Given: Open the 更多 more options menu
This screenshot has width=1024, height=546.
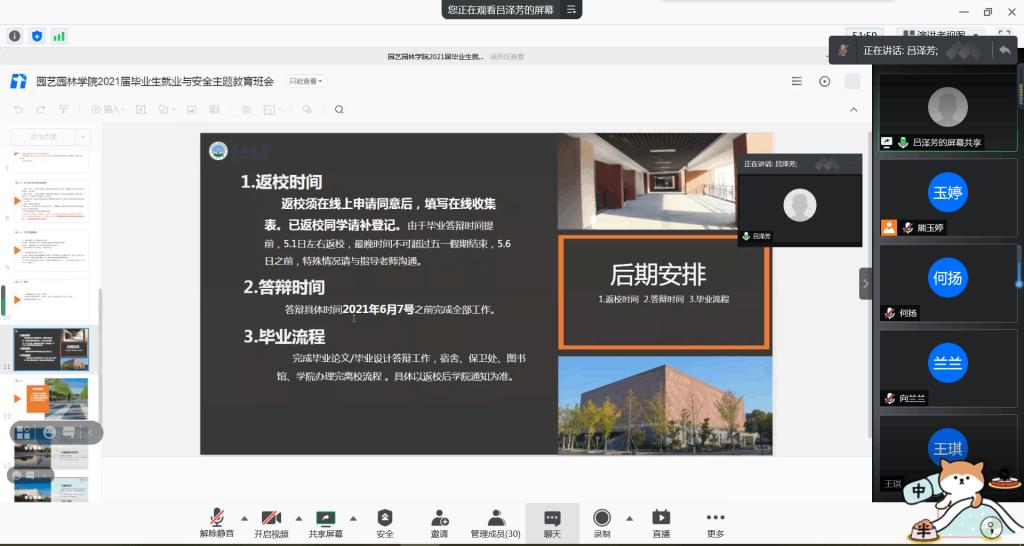Looking at the screenshot, I should click(715, 518).
